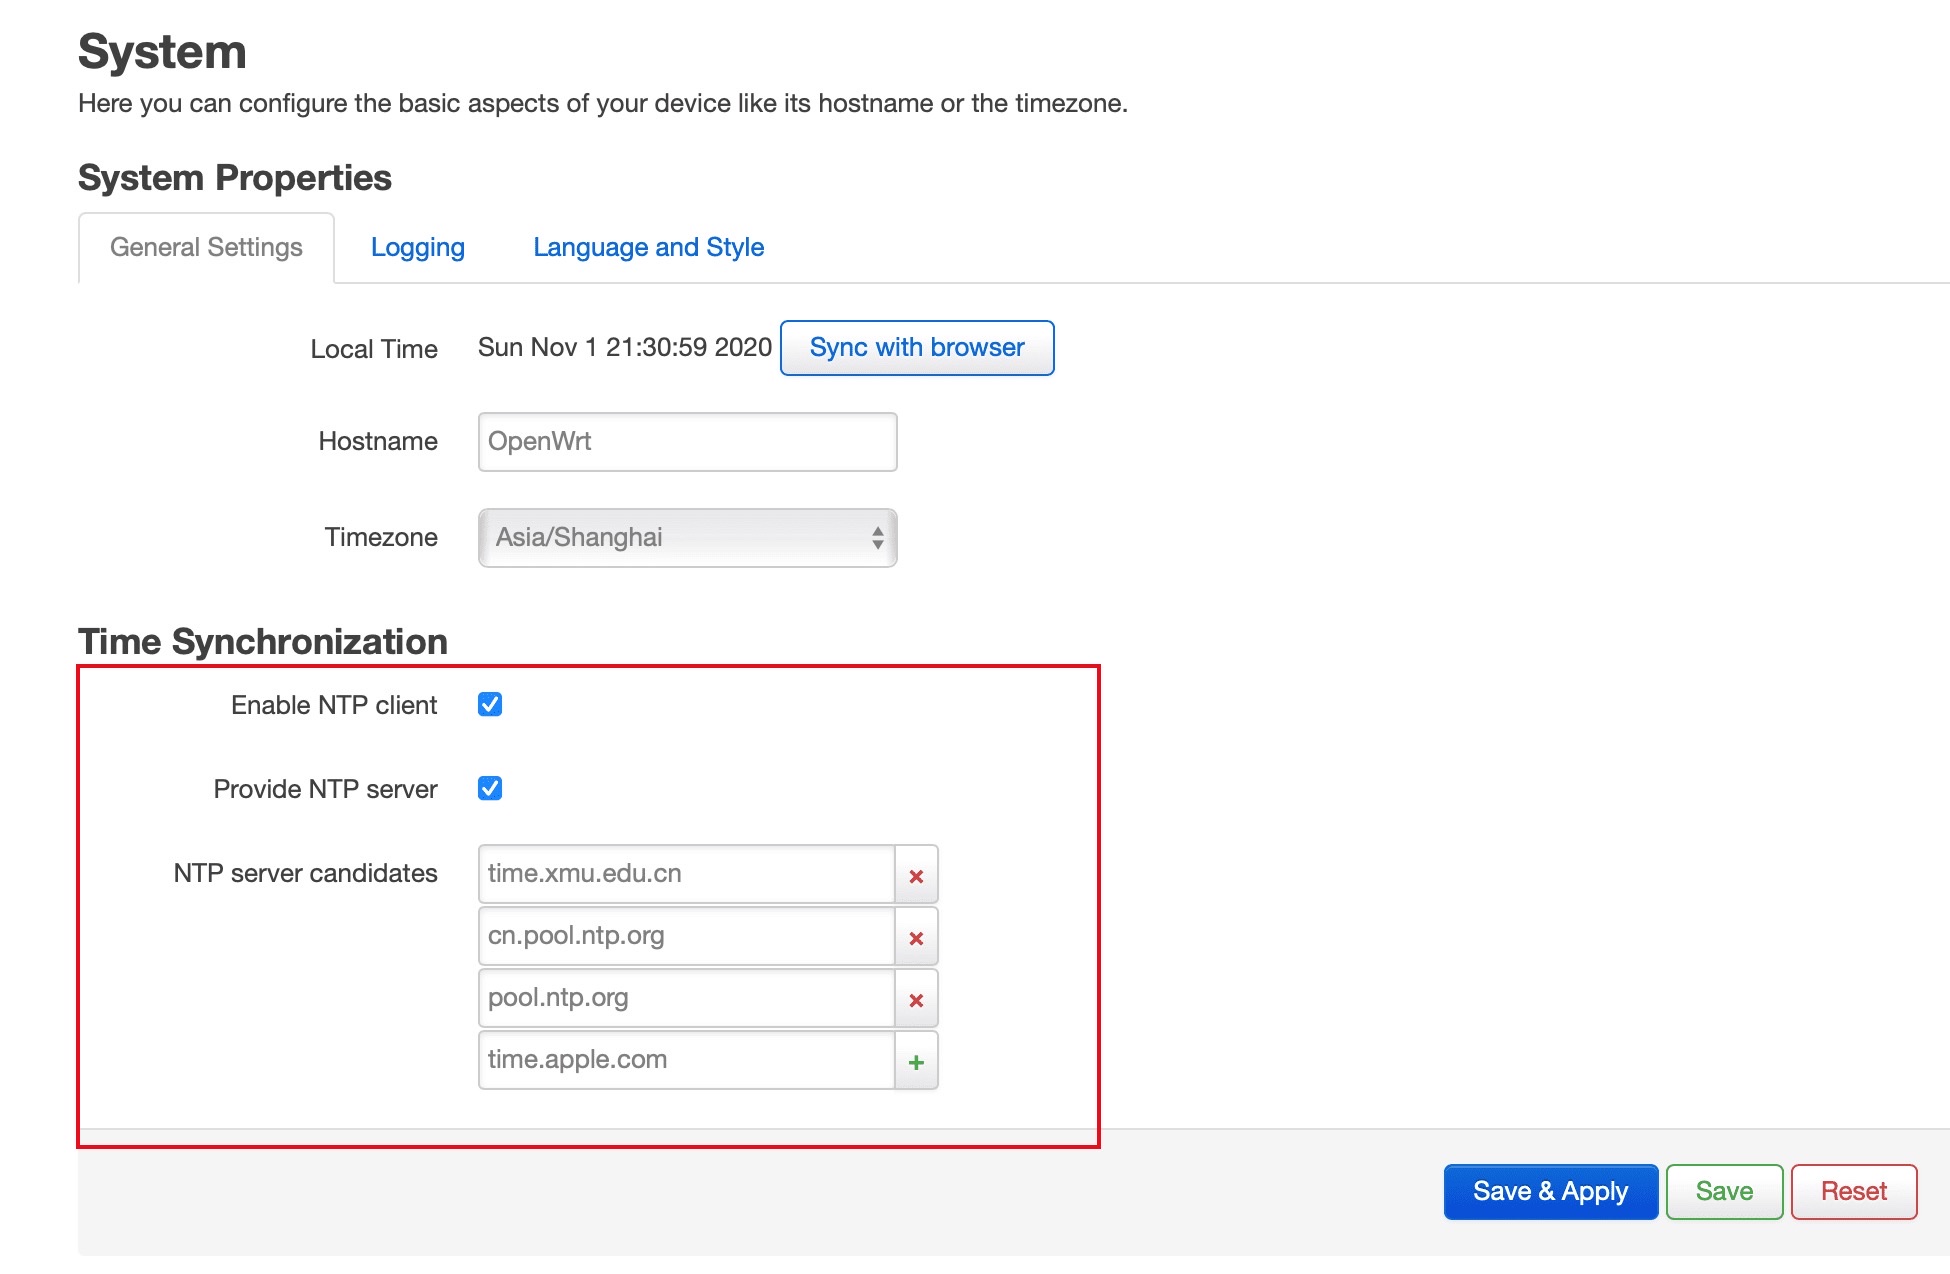The image size is (1950, 1274).
Task: Click the green Save button
Action: [x=1723, y=1191]
